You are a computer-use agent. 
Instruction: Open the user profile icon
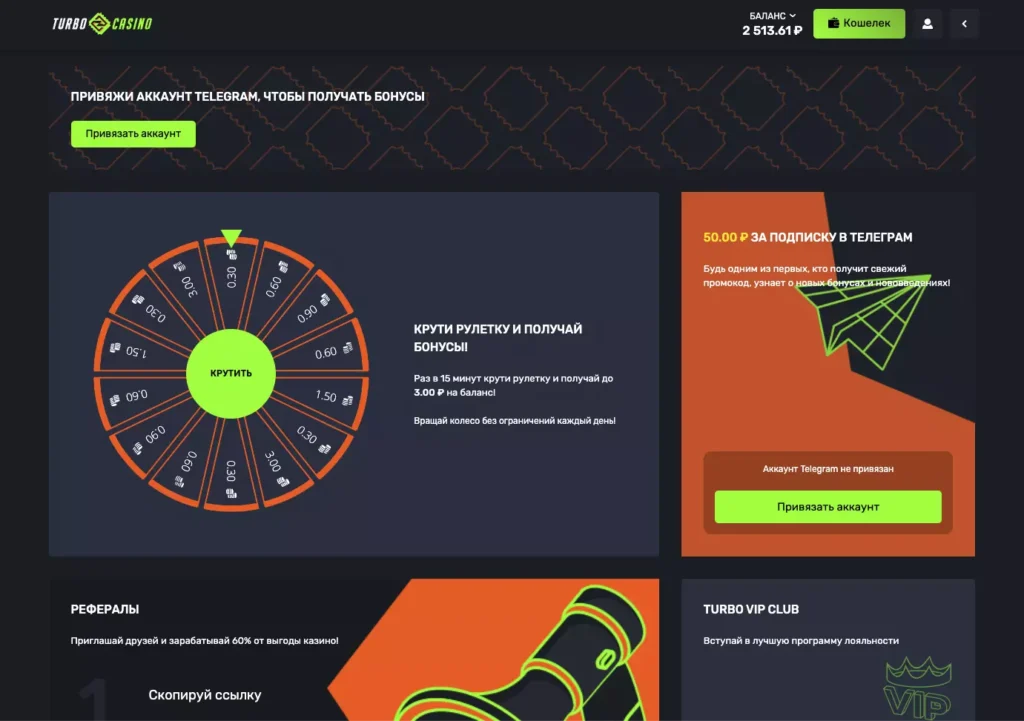[x=927, y=24]
